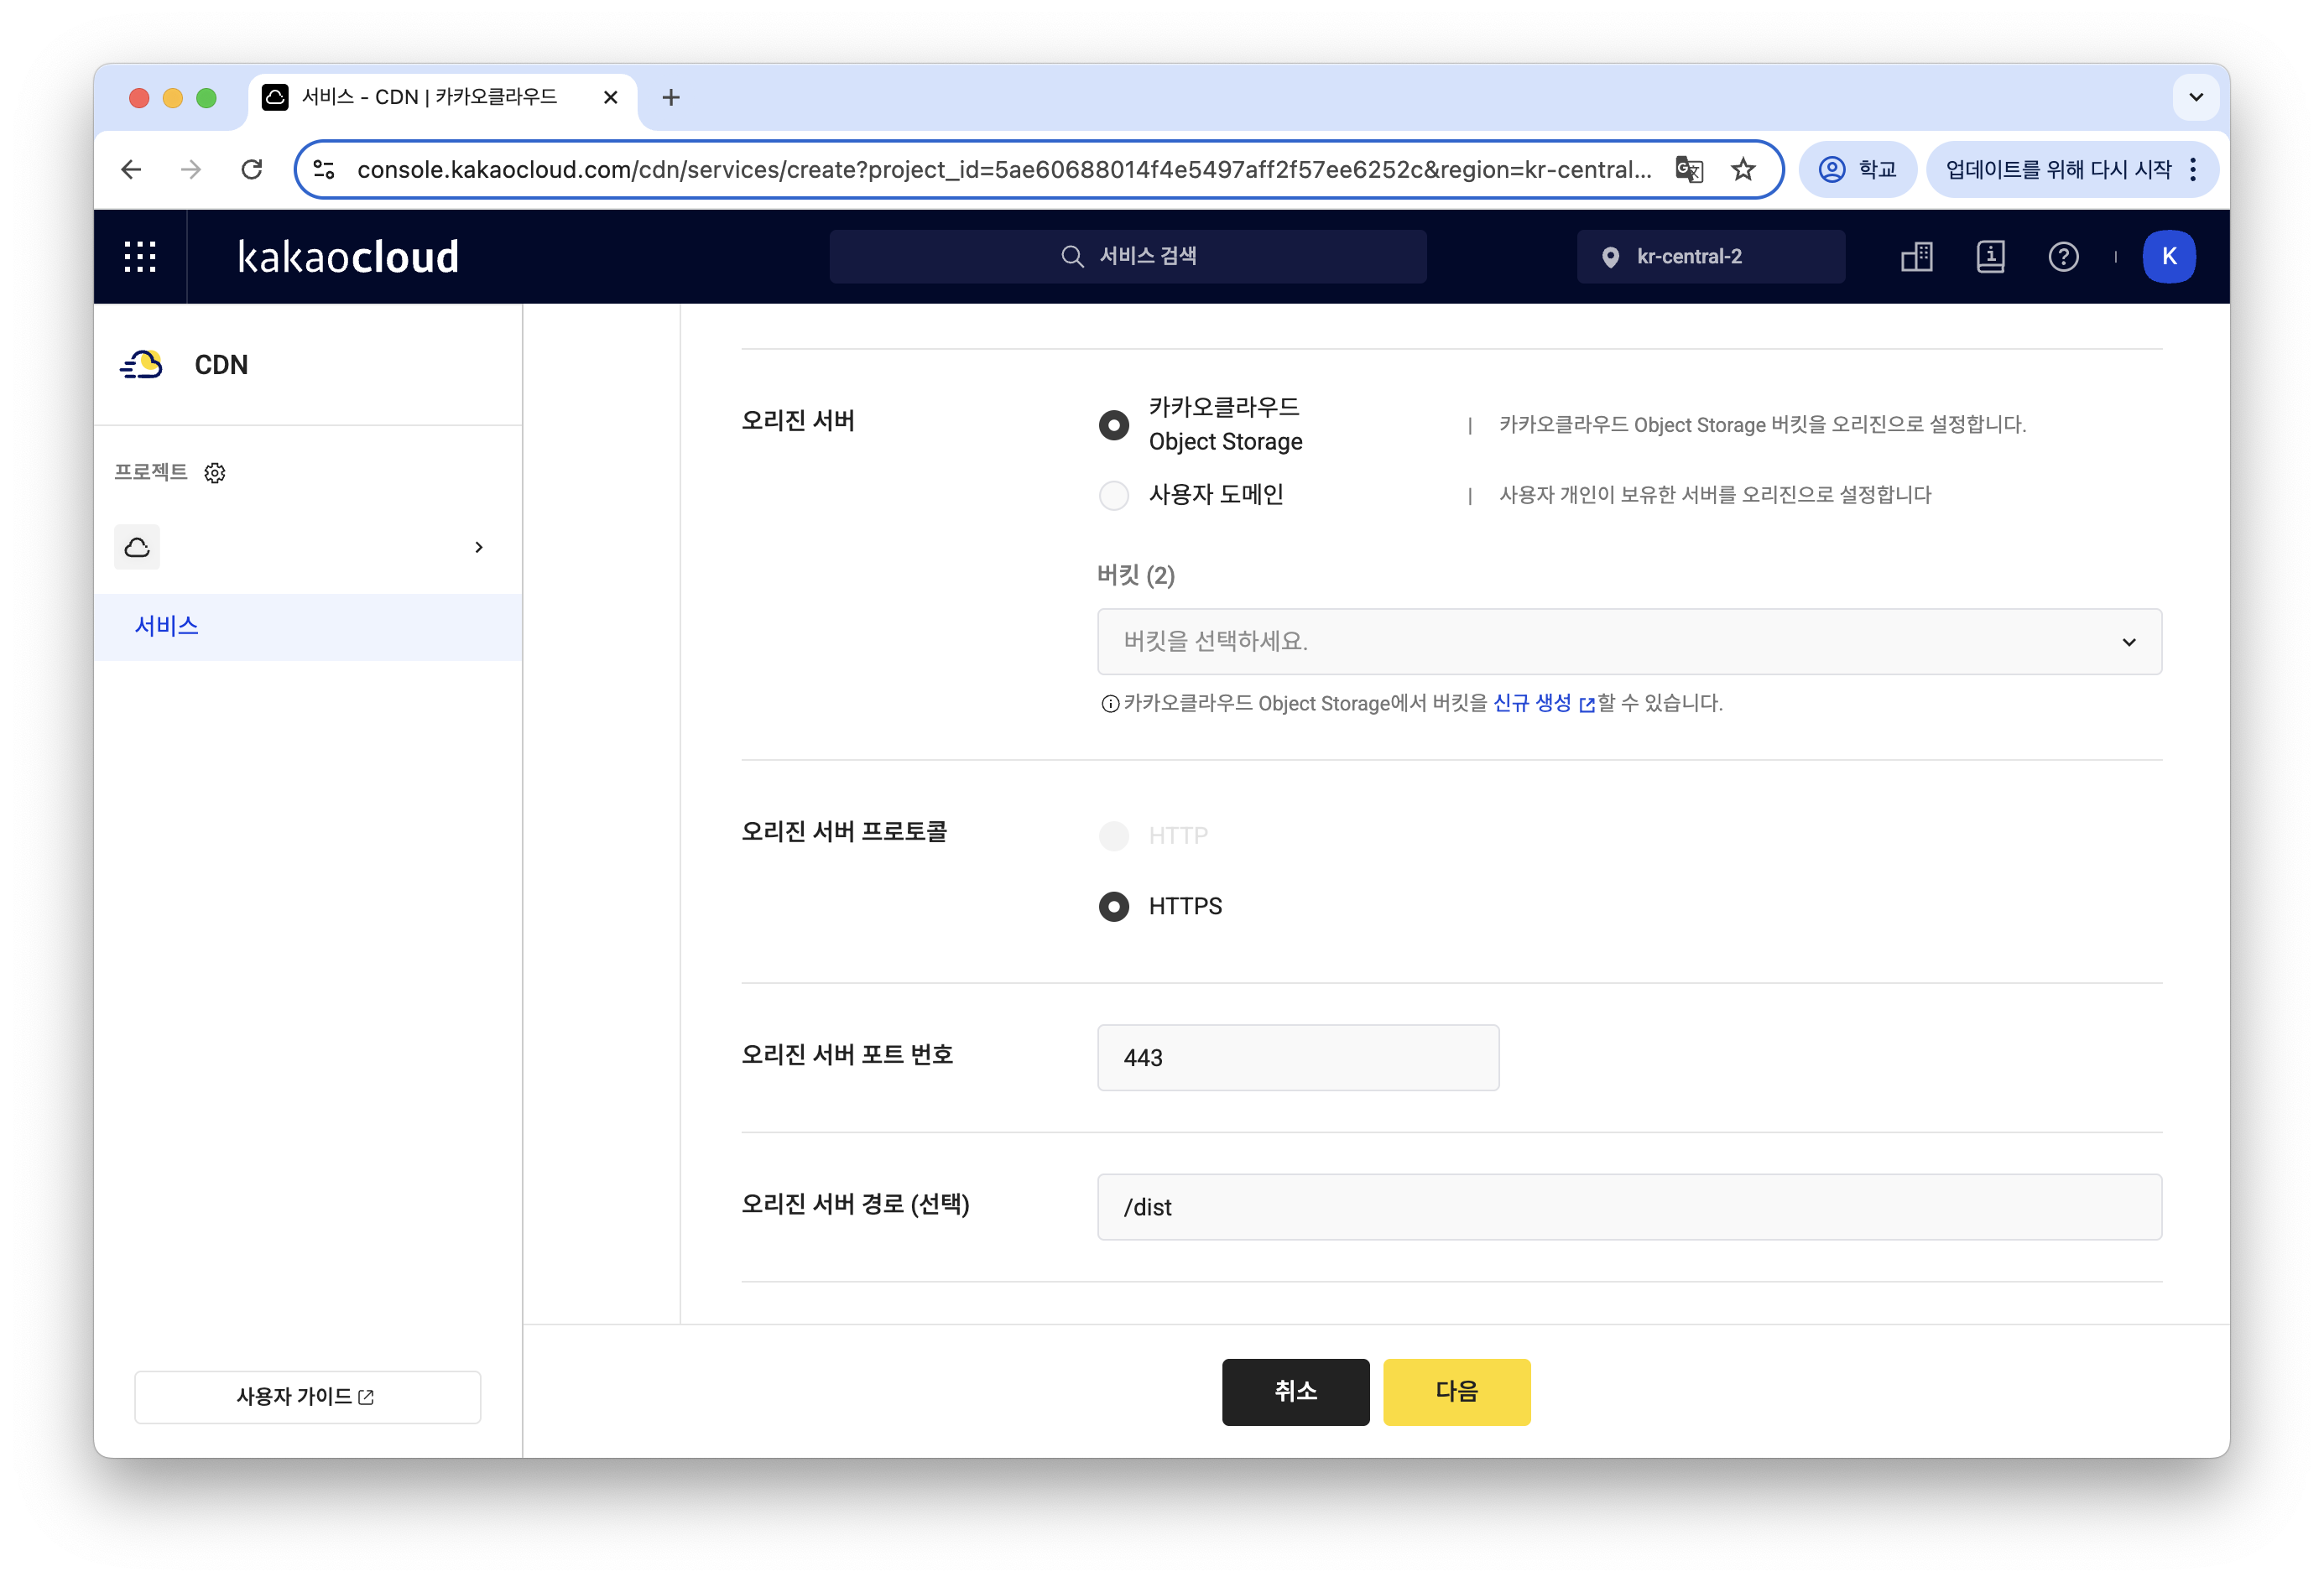Open the 신규 생성 link
This screenshot has width=2324, height=1582.
[x=1543, y=704]
